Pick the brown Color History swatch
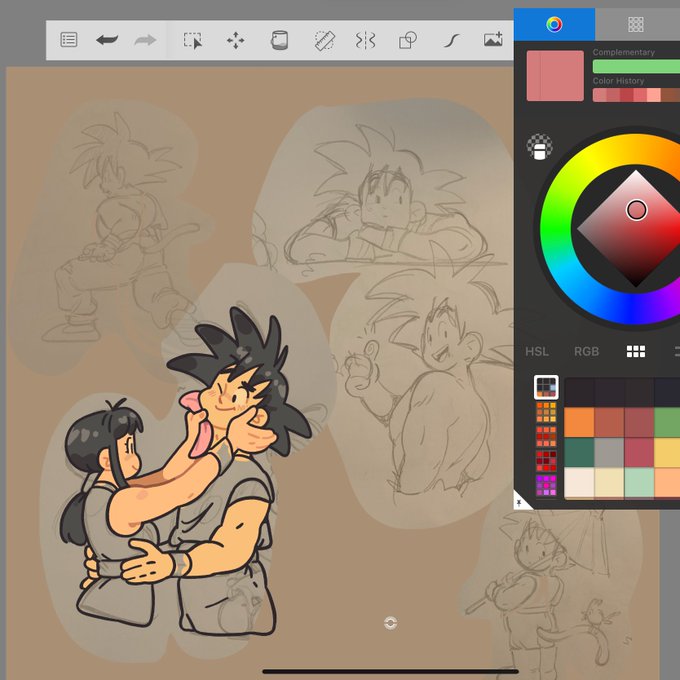The height and width of the screenshot is (680, 680). [x=670, y=95]
